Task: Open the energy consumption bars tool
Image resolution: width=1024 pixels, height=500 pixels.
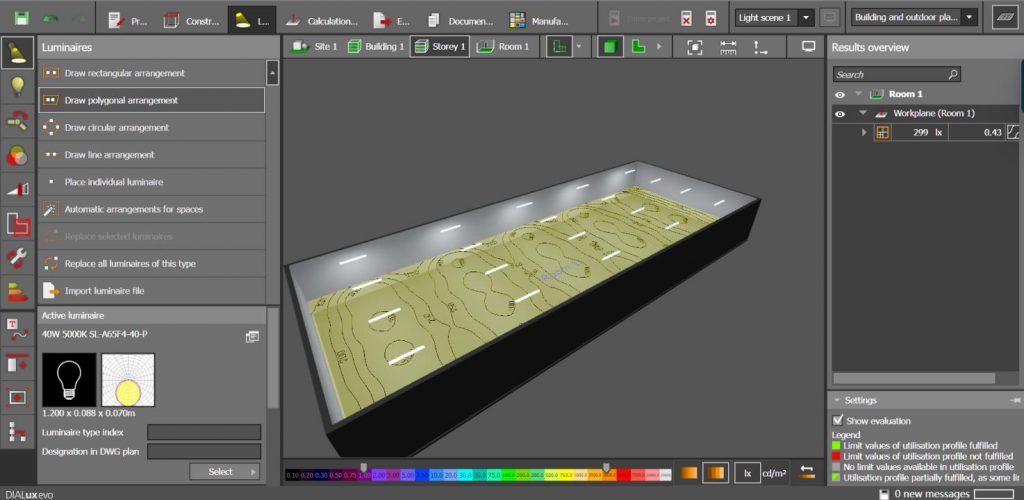Action: (x=18, y=290)
